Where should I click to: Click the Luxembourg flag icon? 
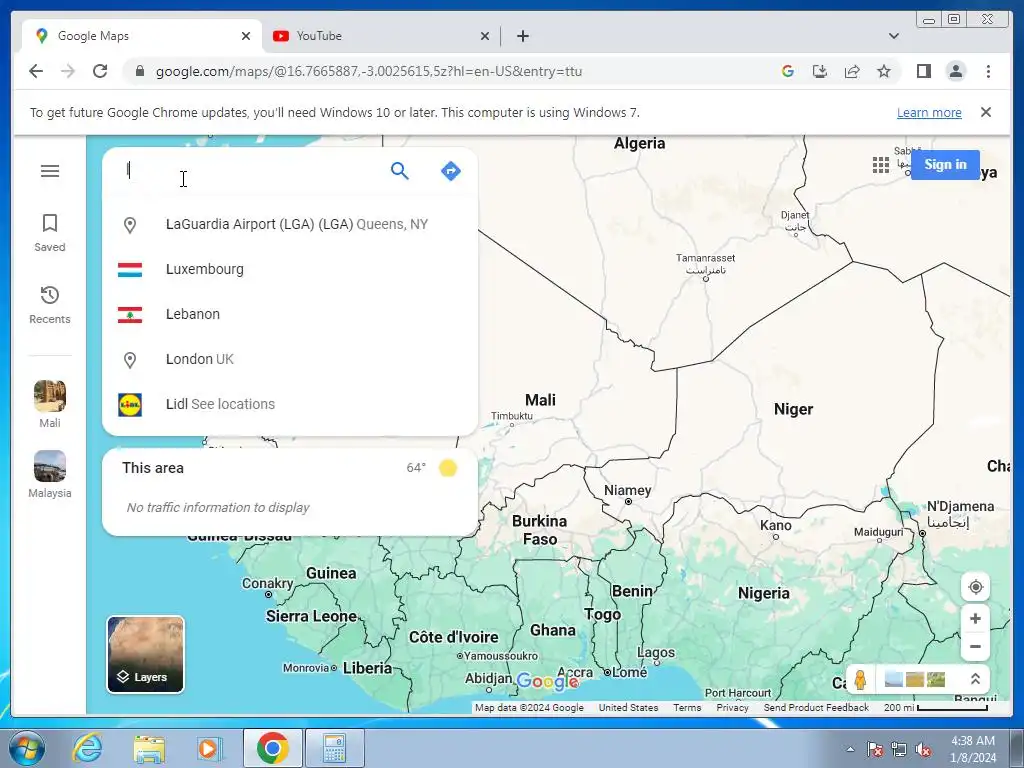130,270
